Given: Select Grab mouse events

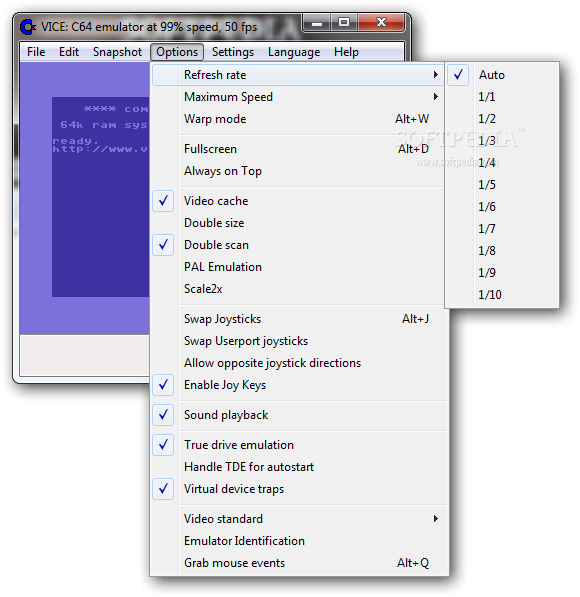Looking at the screenshot, I should click(x=298, y=563).
